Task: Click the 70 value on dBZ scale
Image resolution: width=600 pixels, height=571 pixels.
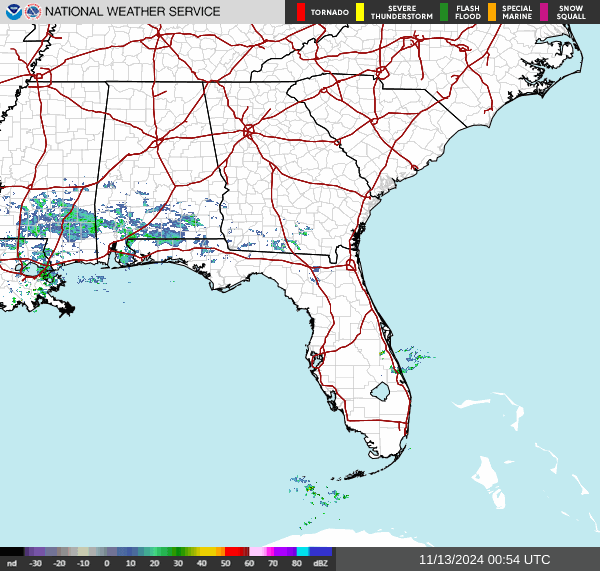Action: 273,563
